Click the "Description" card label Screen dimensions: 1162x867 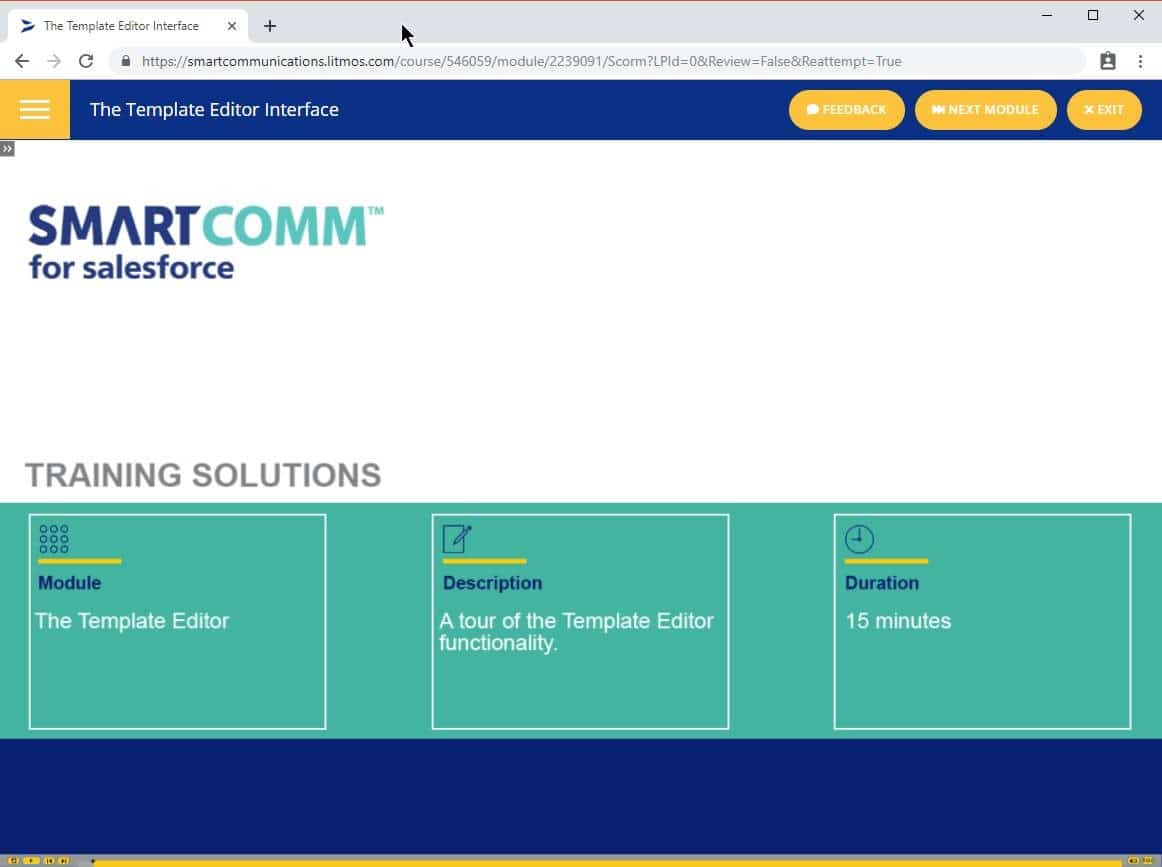click(x=492, y=582)
